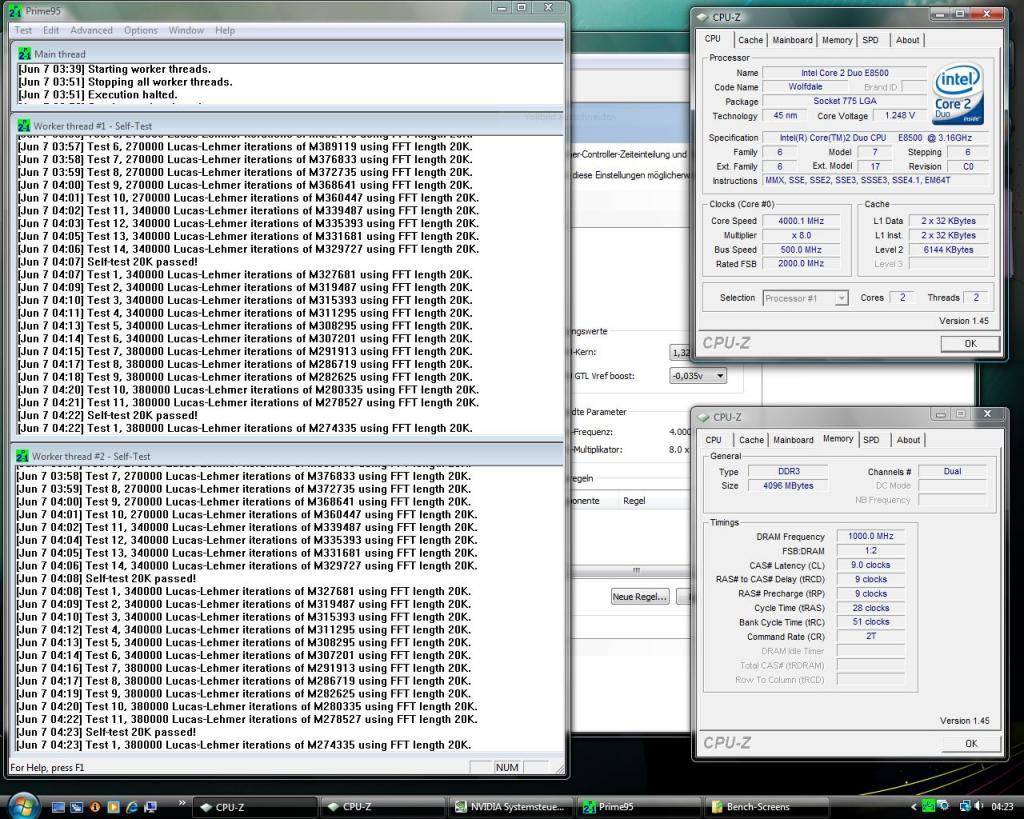This screenshot has height=819, width=1024.
Task: Select Cache tab in top CPU-Z window
Action: [x=750, y=40]
